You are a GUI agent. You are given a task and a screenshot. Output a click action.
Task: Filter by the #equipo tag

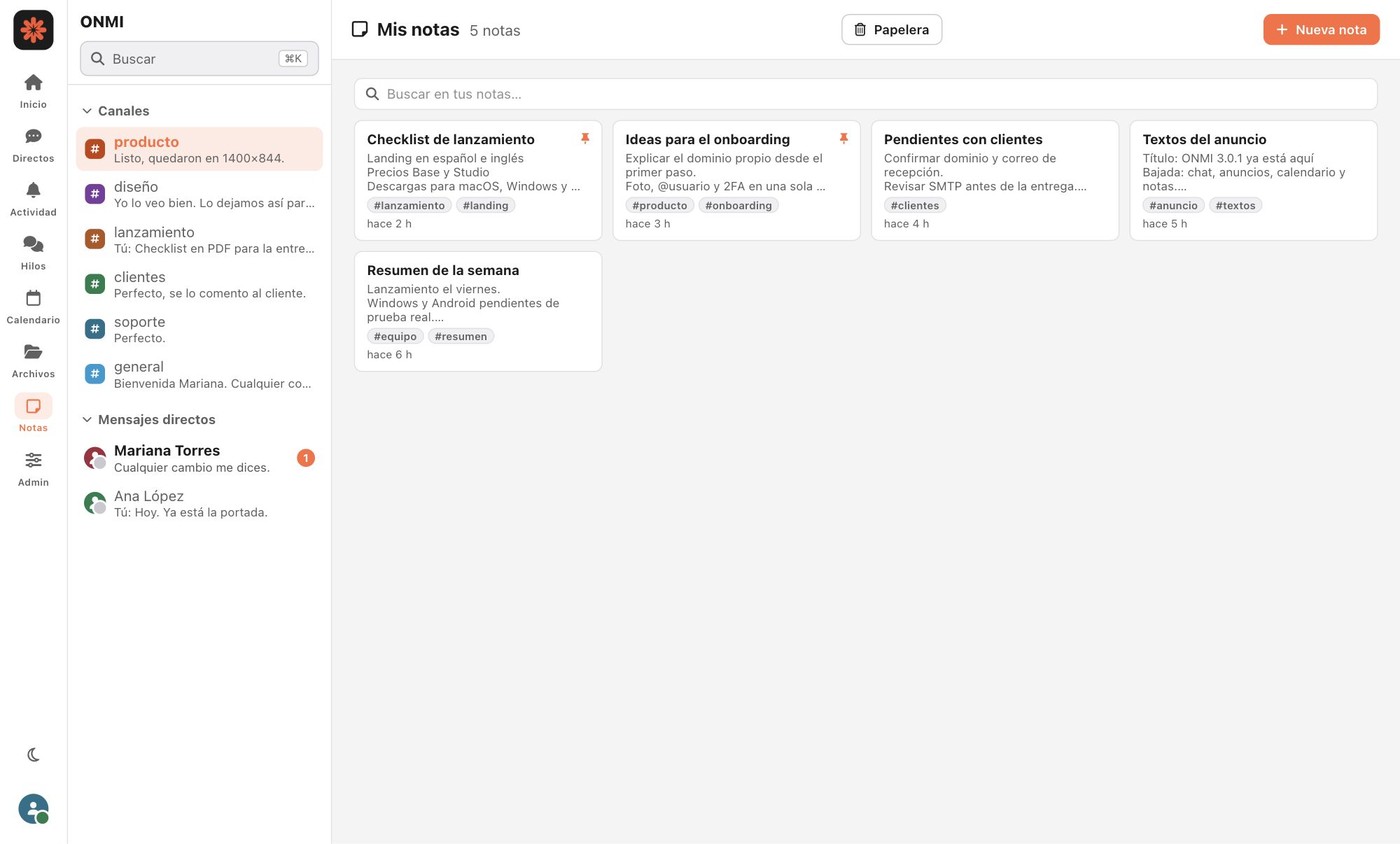395,336
